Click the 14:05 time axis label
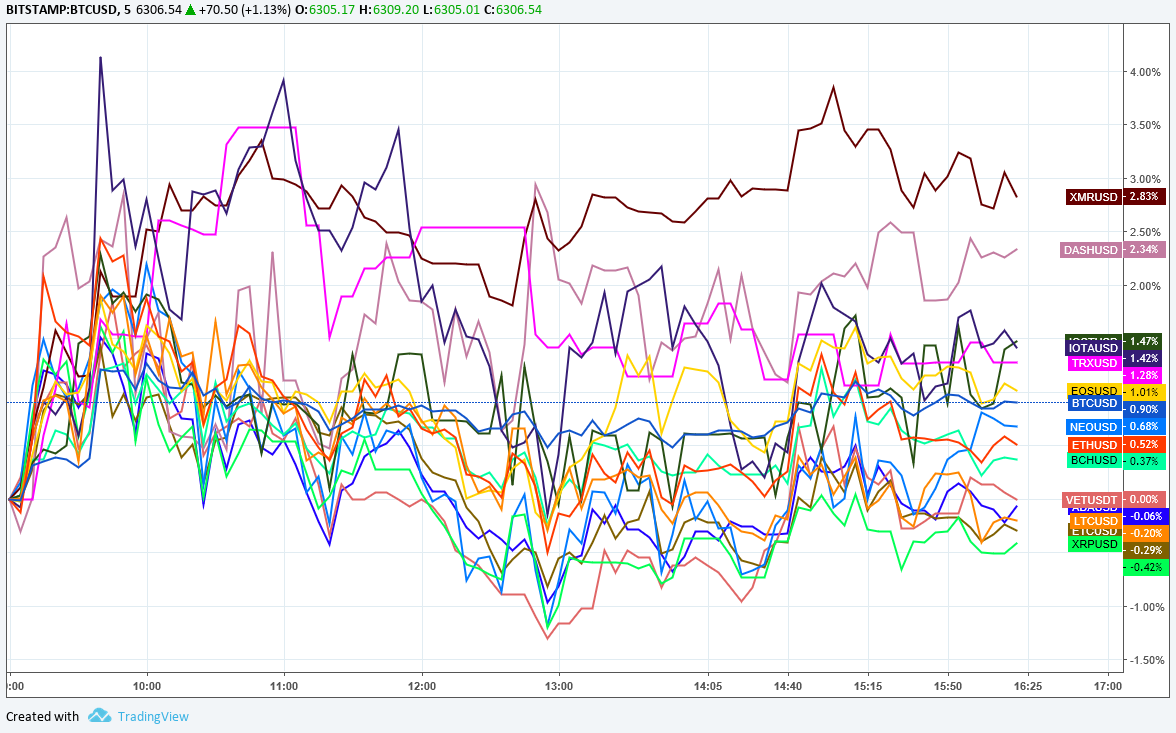This screenshot has width=1176, height=733. pyautogui.click(x=708, y=686)
